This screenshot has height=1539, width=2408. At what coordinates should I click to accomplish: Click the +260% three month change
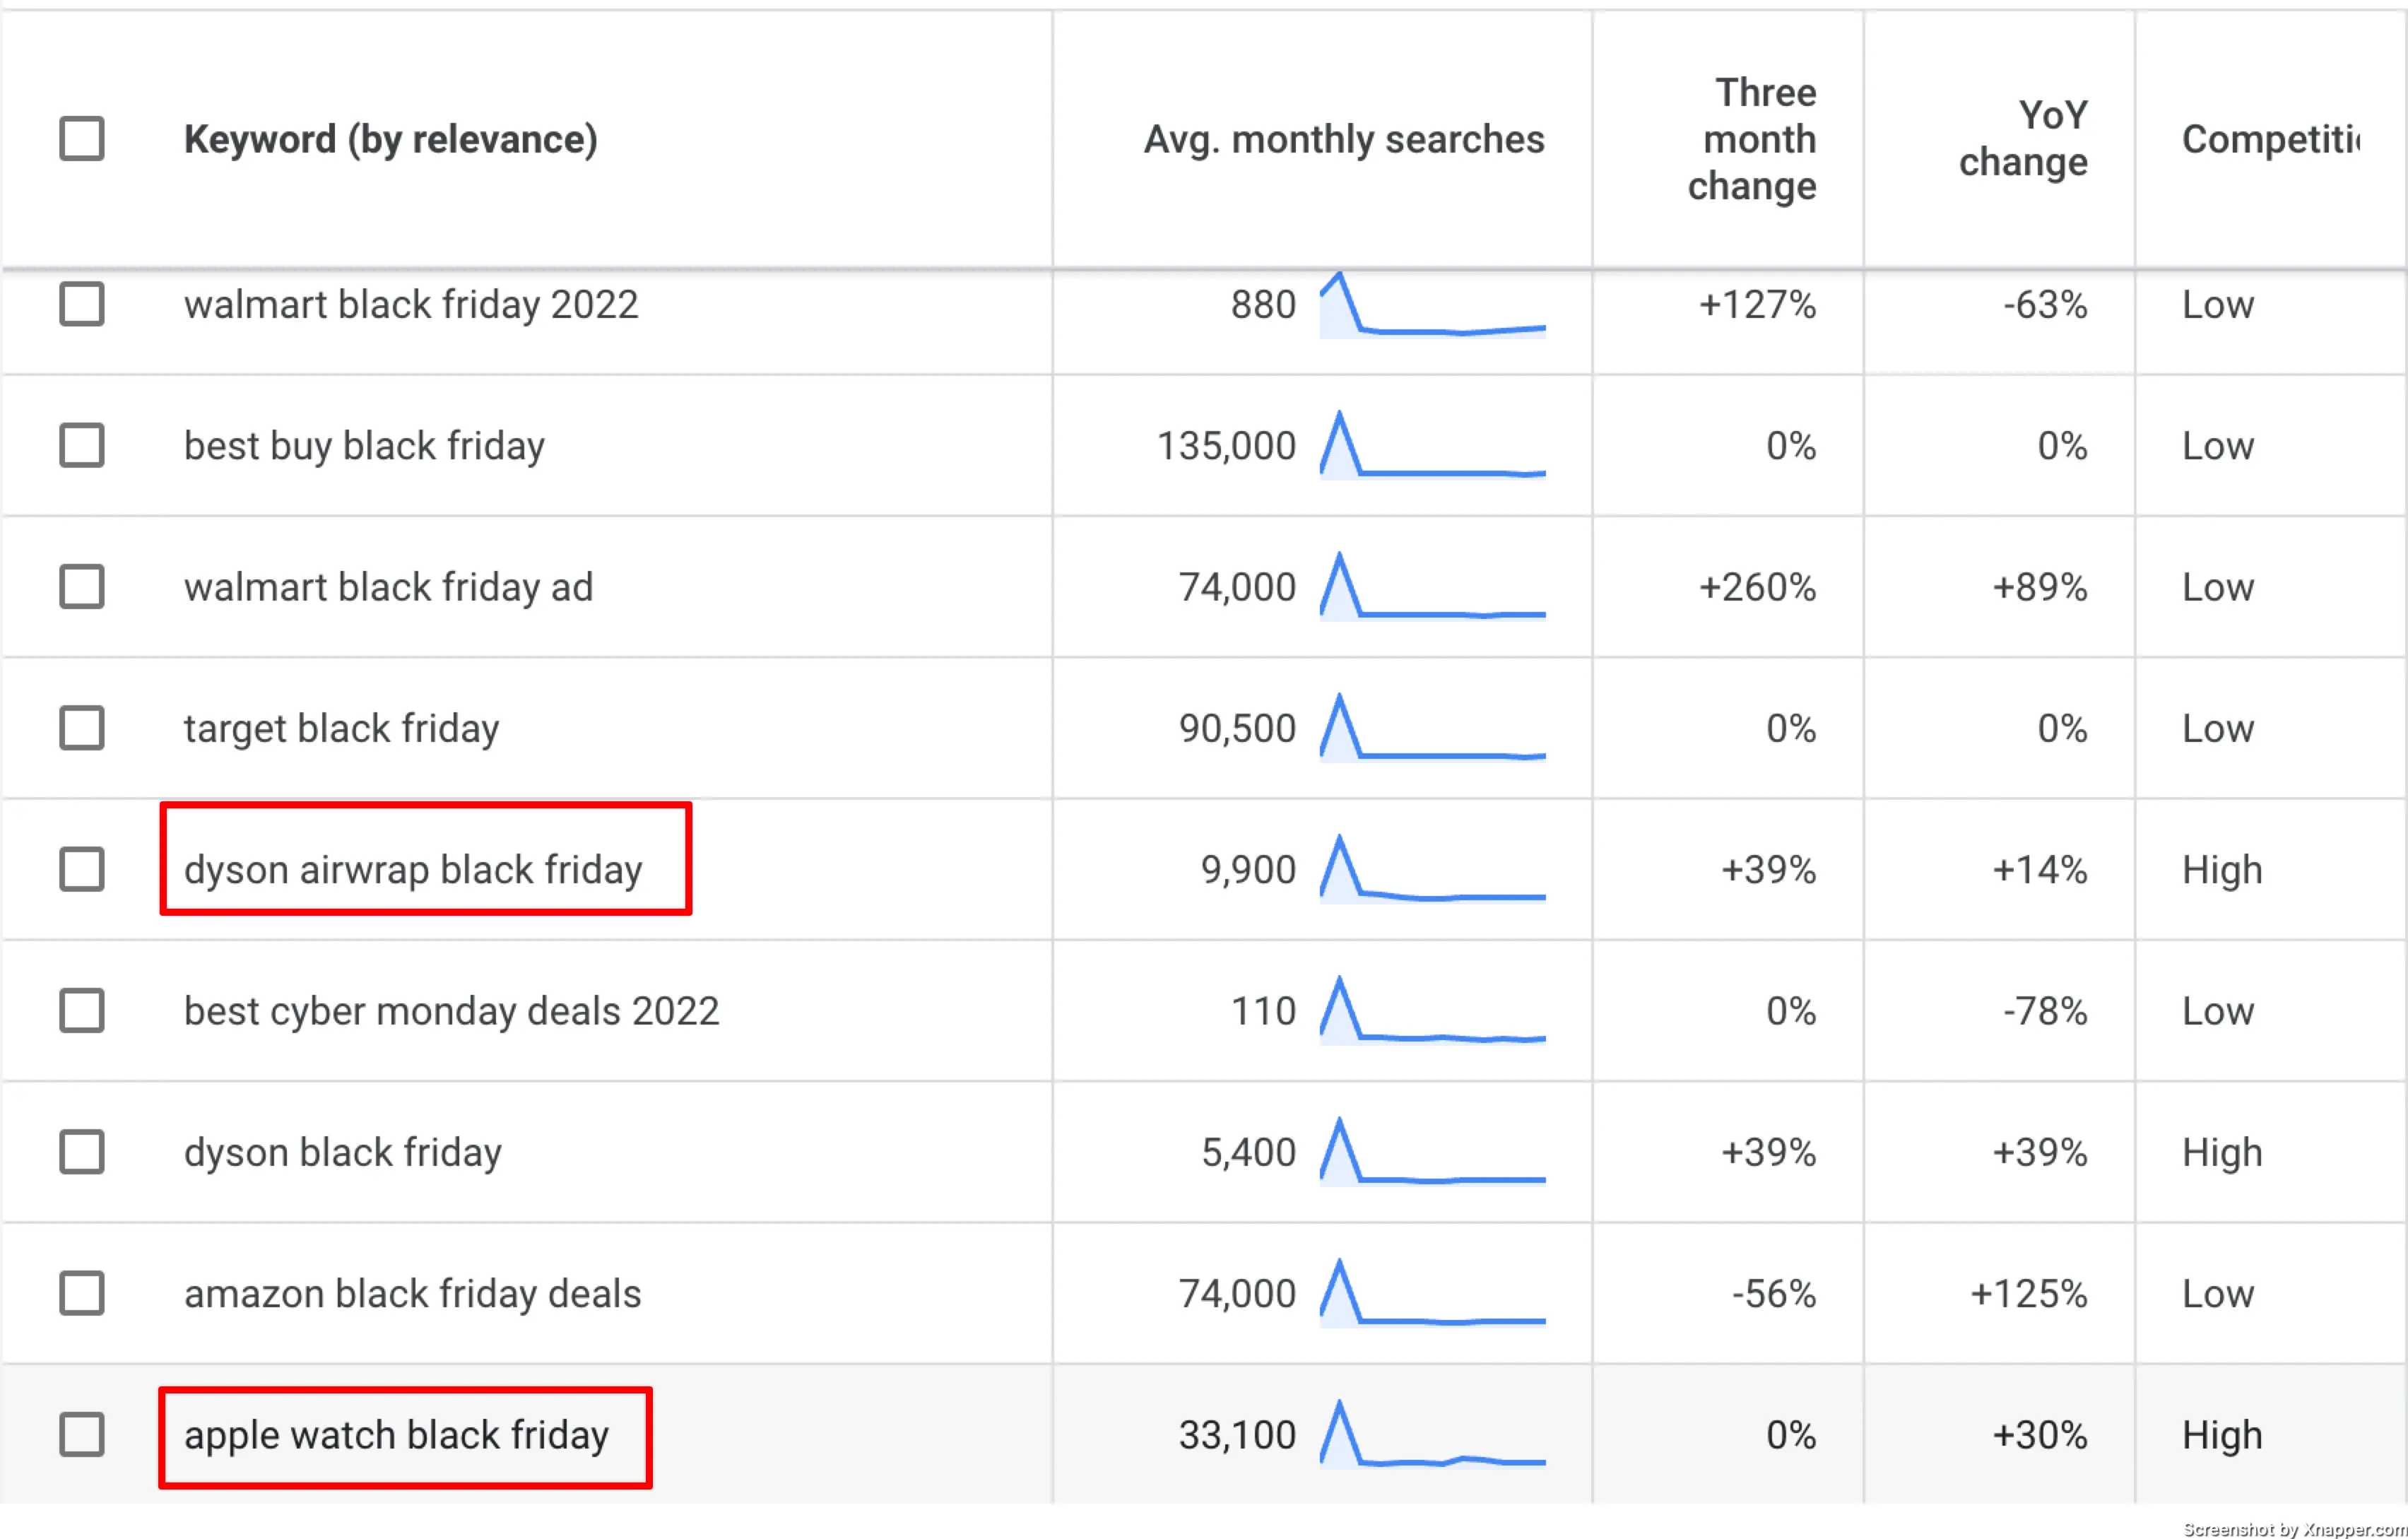[1757, 587]
